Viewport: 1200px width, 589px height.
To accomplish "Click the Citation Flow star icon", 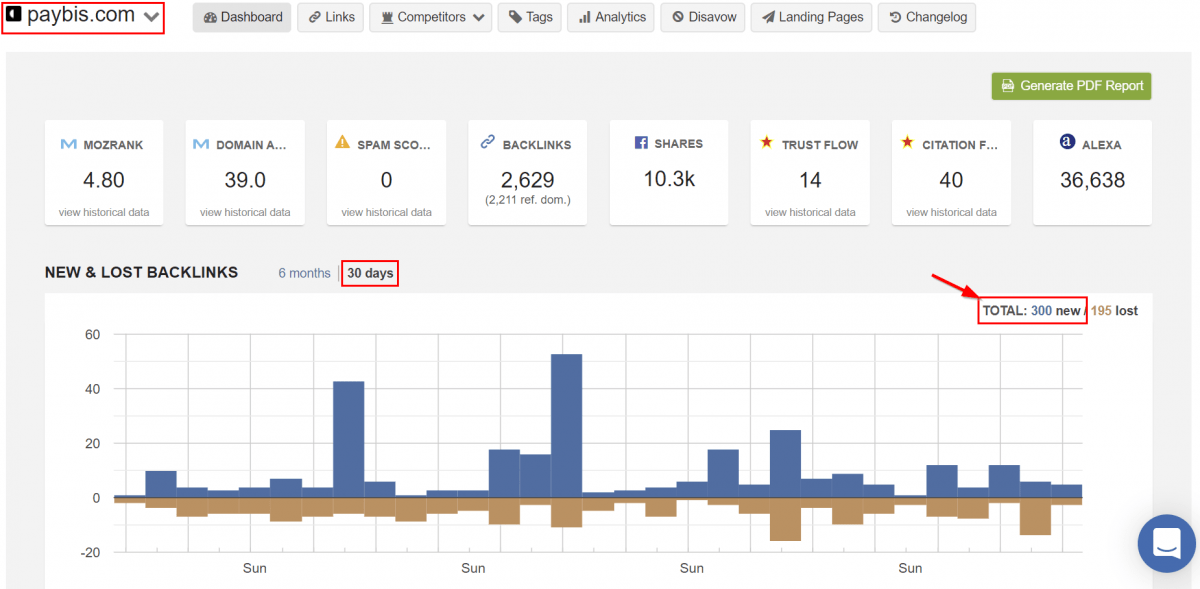I will pos(907,143).
